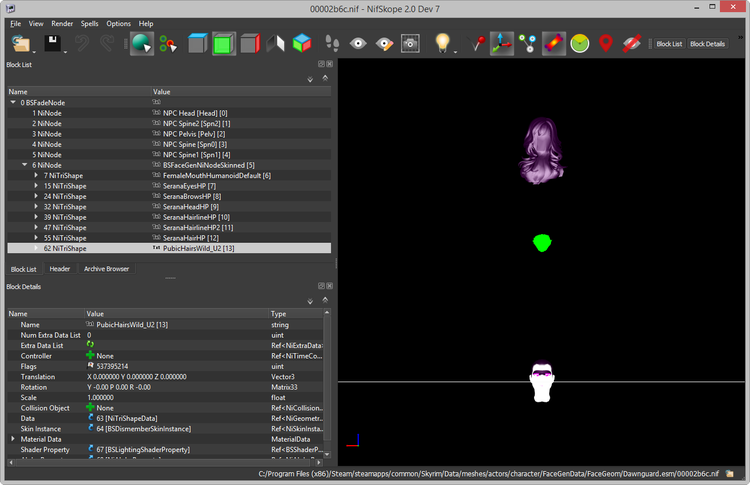Toggle the red location marker icon
This screenshot has height=485, width=750.
point(606,44)
